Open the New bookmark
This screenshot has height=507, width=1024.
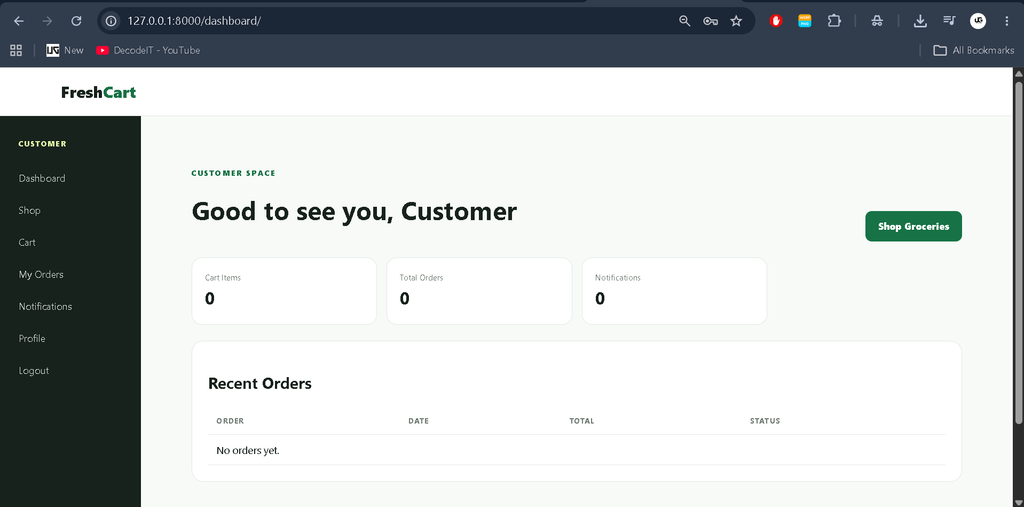coord(65,50)
